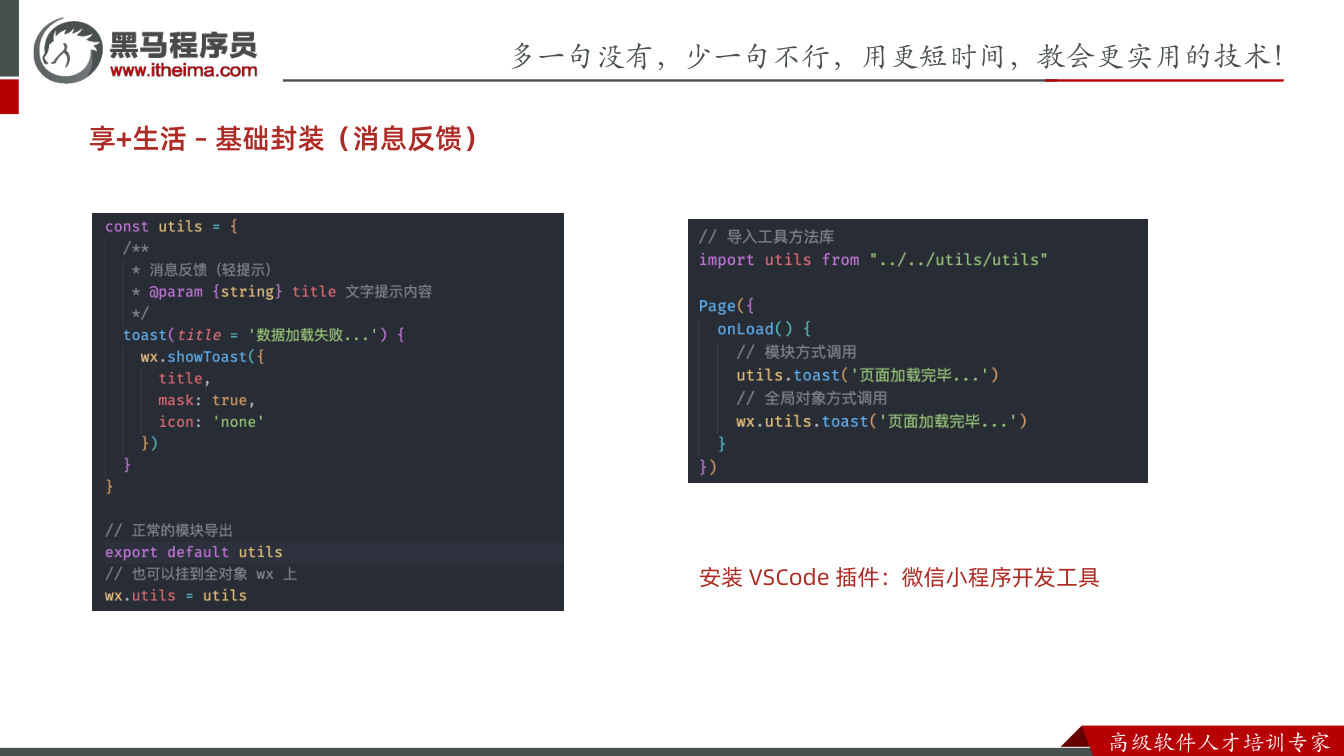The image size is (1344, 756).
Task: Click the onLoad() method line
Action: [764, 329]
